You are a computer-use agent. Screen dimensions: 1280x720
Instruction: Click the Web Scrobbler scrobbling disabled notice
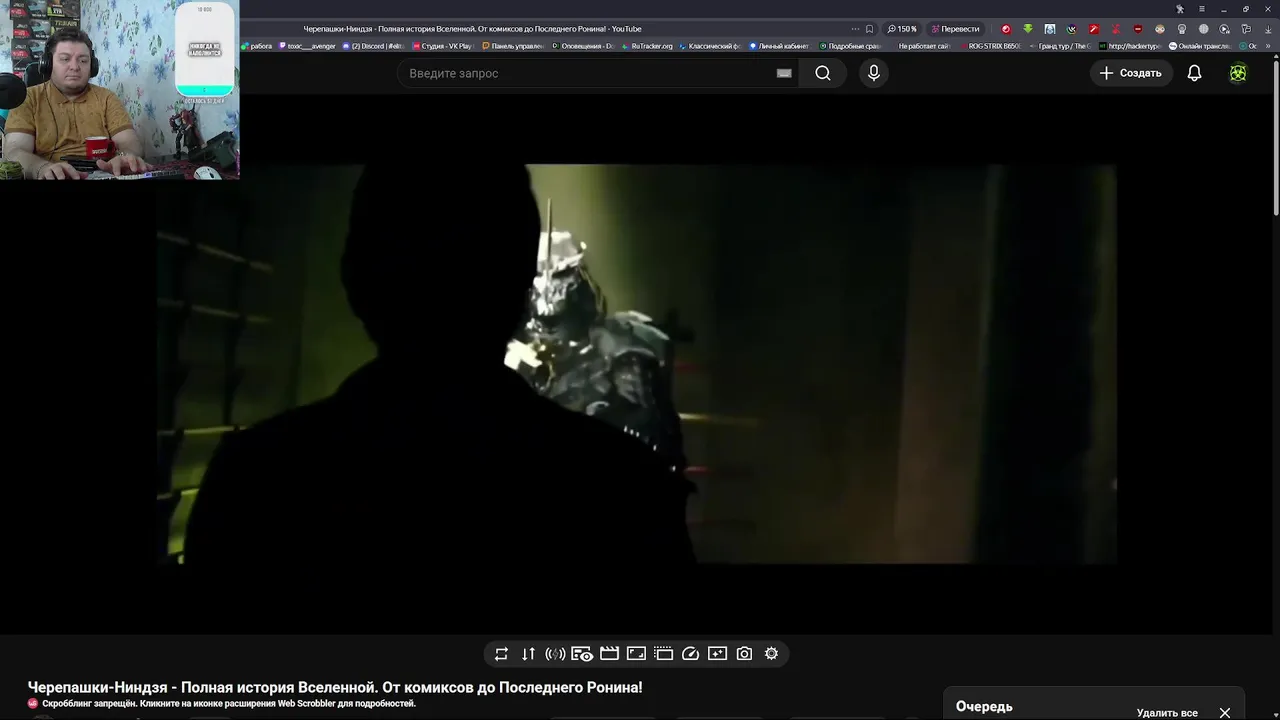coord(228,704)
